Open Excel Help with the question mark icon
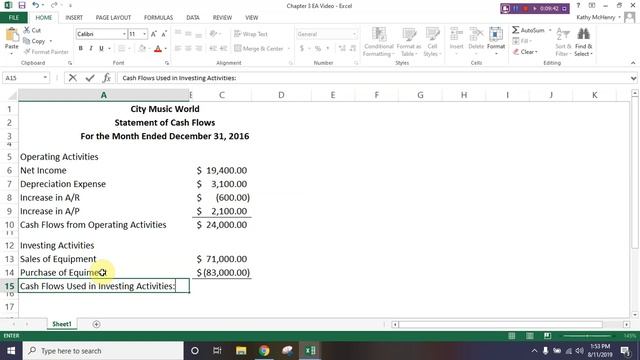Screen dimensions: 640x360 pos(578,6)
